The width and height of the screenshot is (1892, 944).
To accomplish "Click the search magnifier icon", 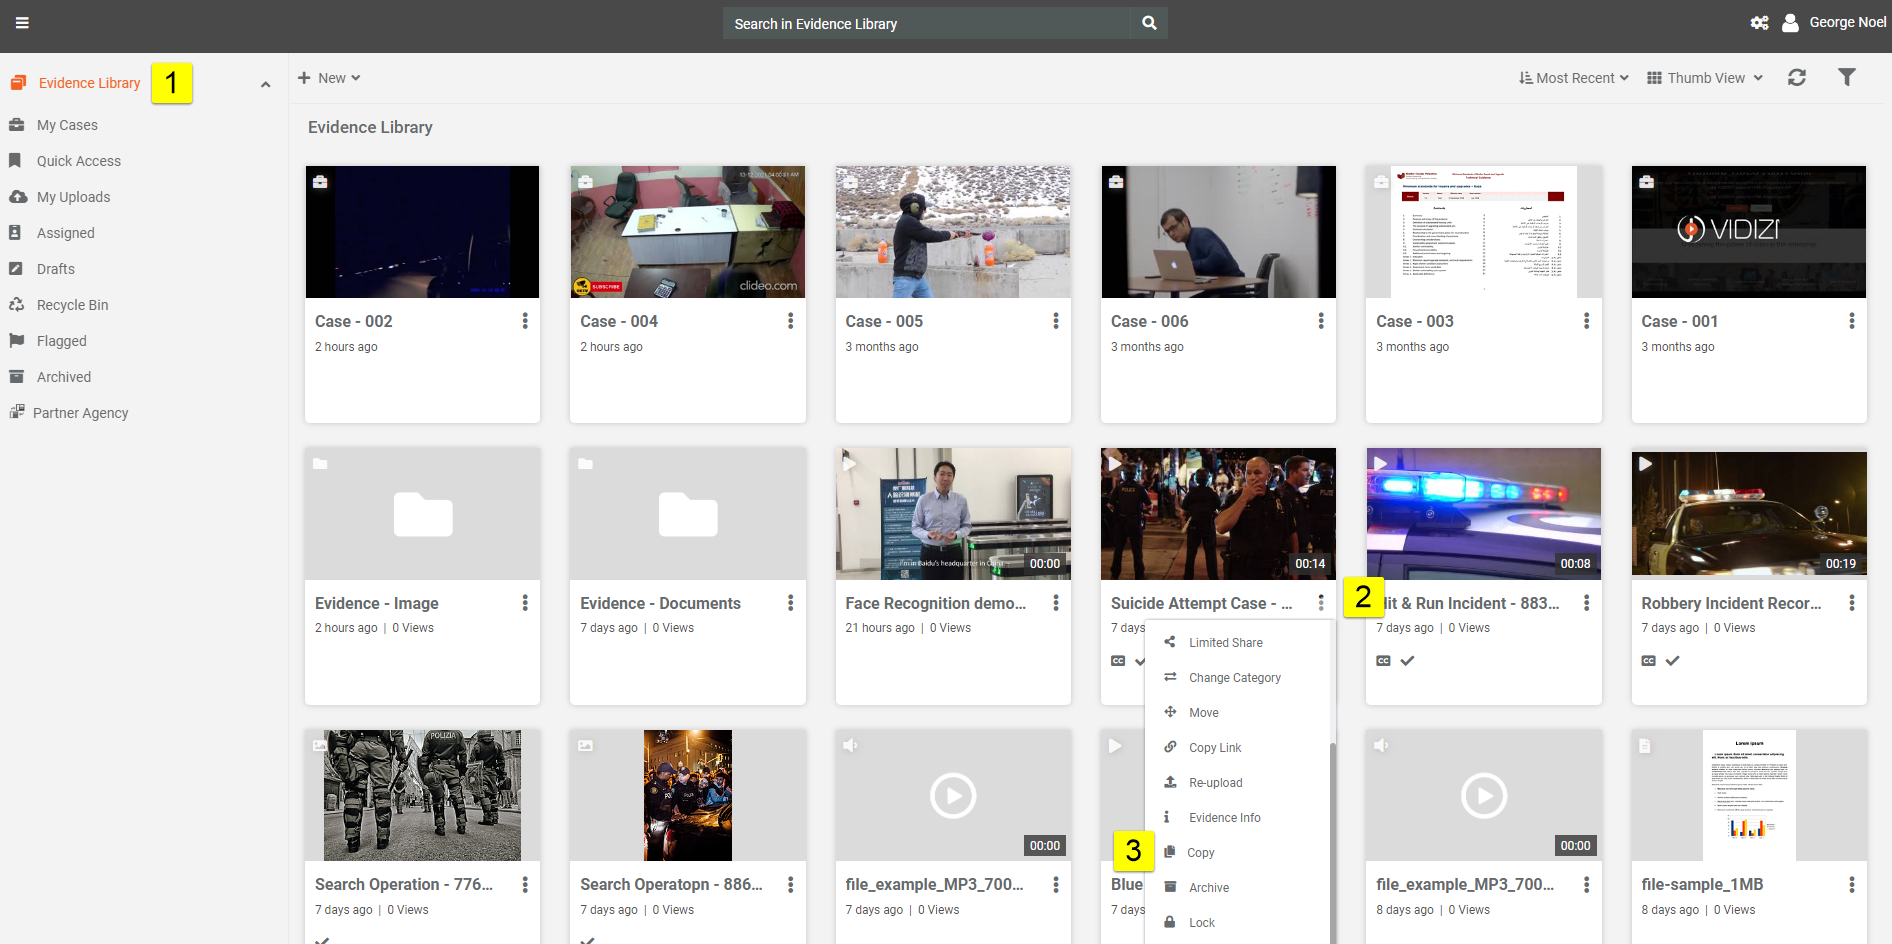I will 1149,23.
